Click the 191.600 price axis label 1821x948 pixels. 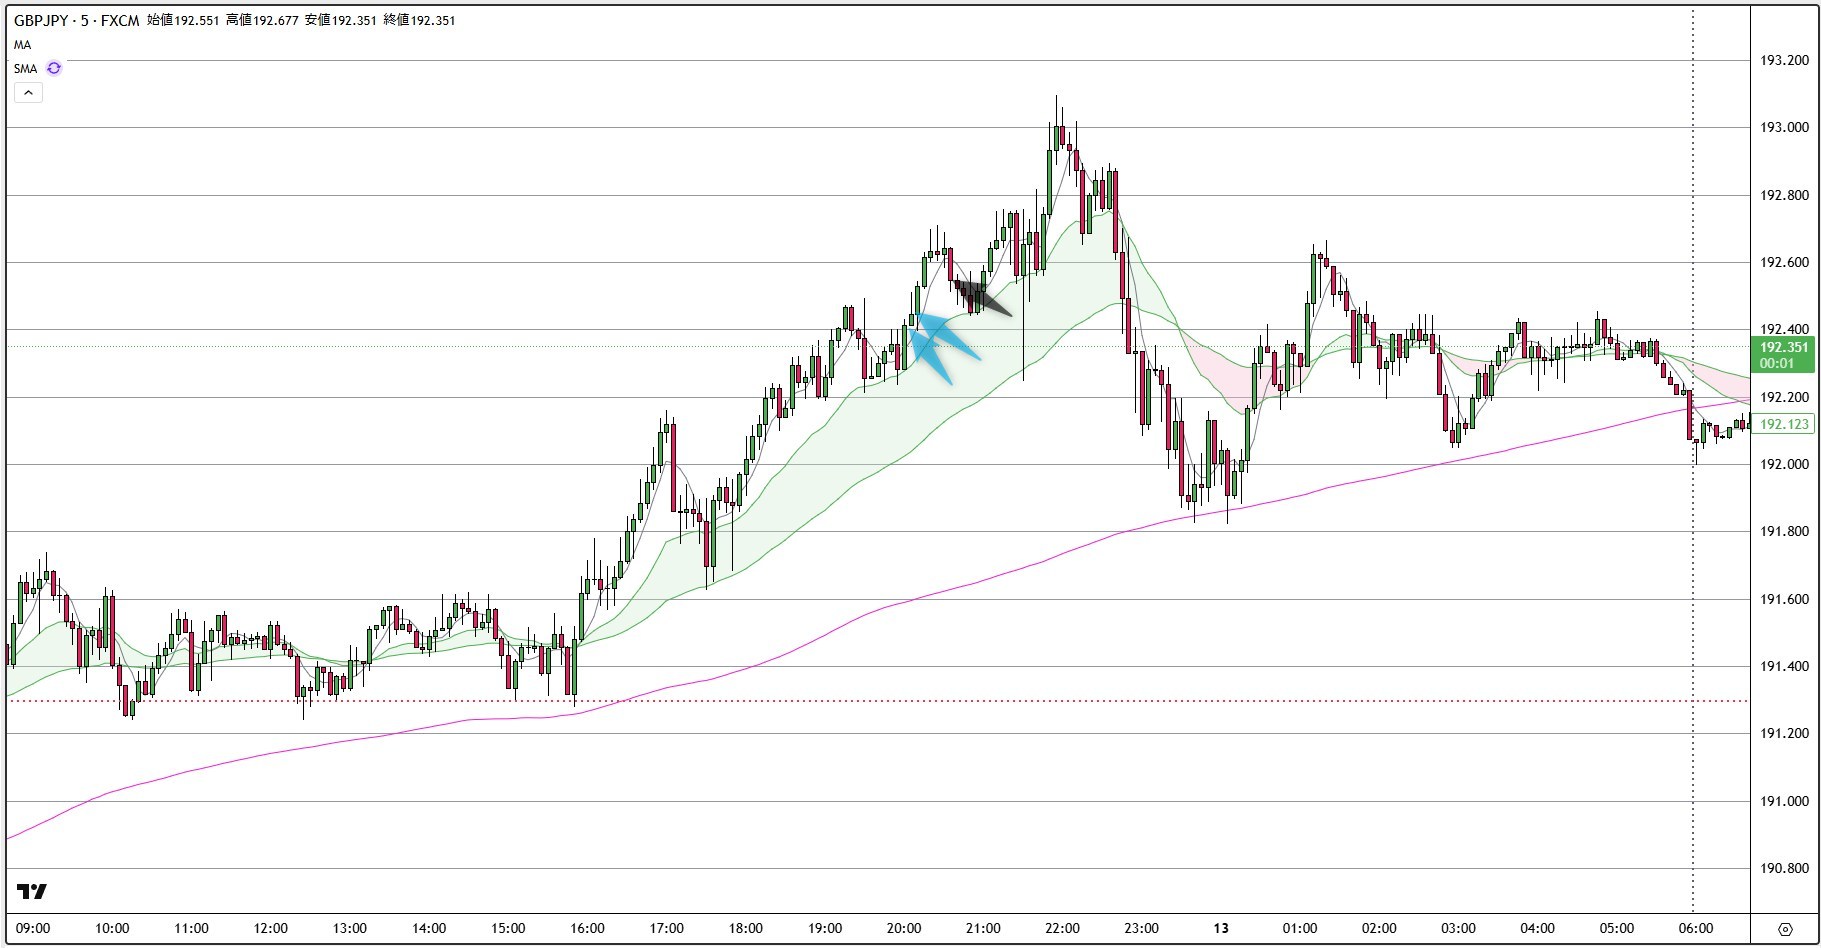(x=1784, y=599)
